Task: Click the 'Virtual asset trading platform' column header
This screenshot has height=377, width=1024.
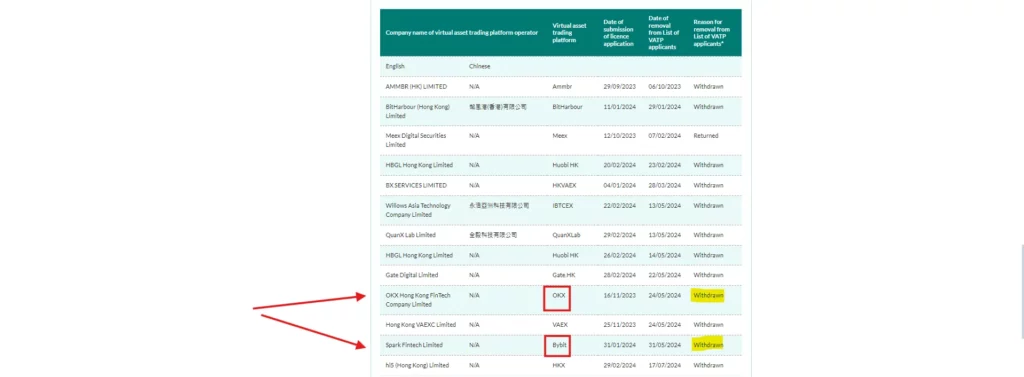Action: coord(569,33)
